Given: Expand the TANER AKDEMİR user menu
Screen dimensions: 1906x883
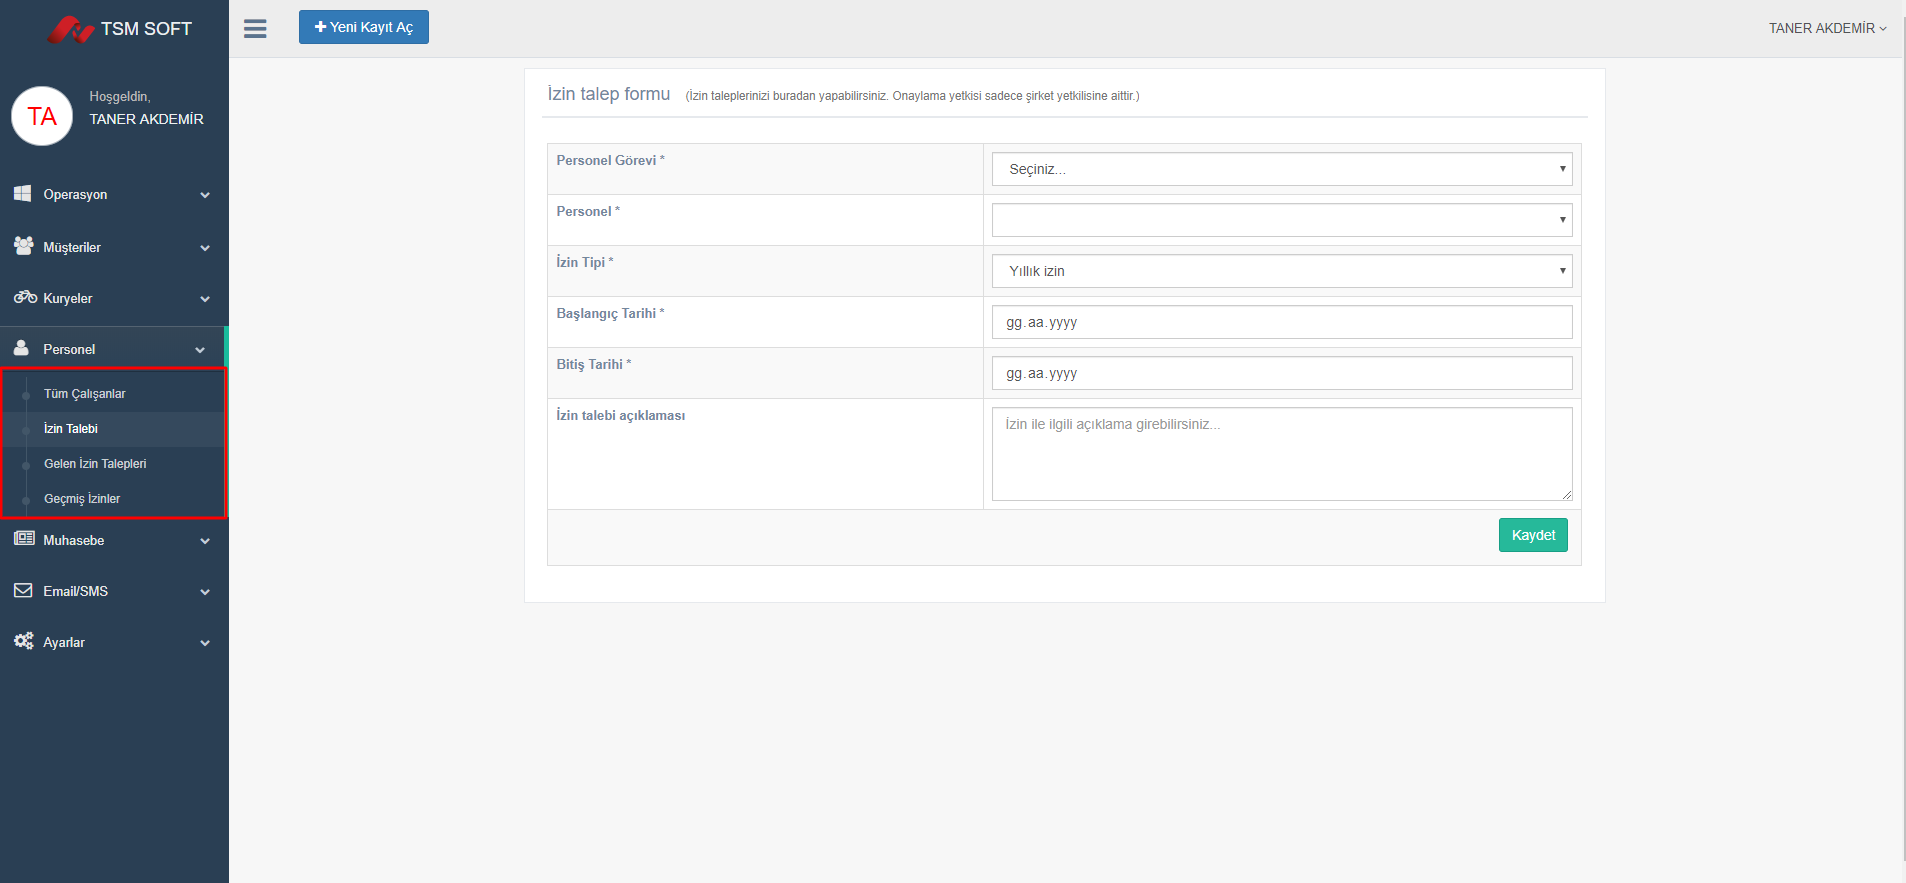Looking at the screenshot, I should (x=1826, y=28).
